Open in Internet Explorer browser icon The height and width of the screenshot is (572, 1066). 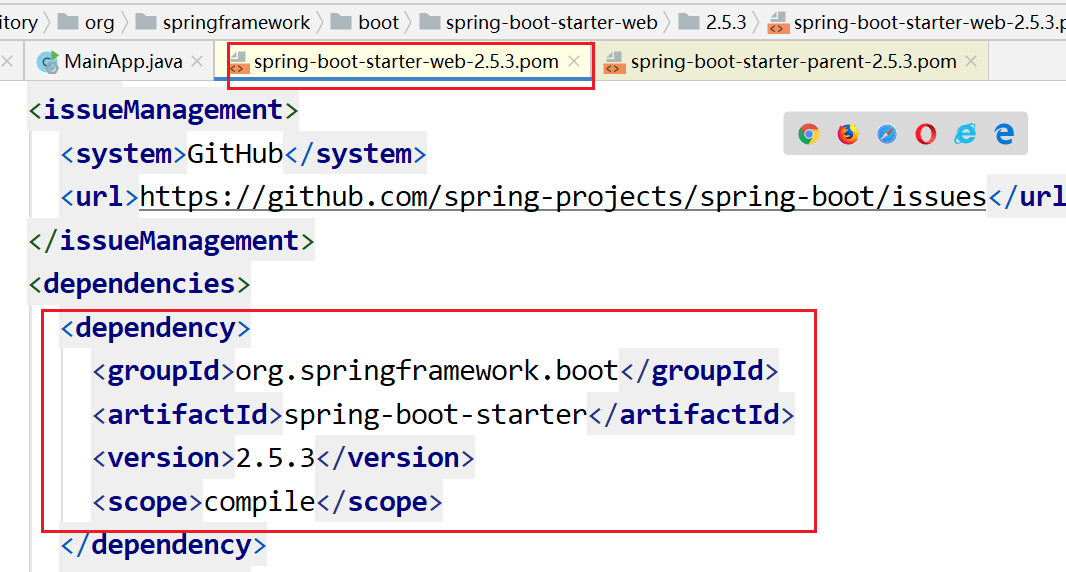click(965, 134)
